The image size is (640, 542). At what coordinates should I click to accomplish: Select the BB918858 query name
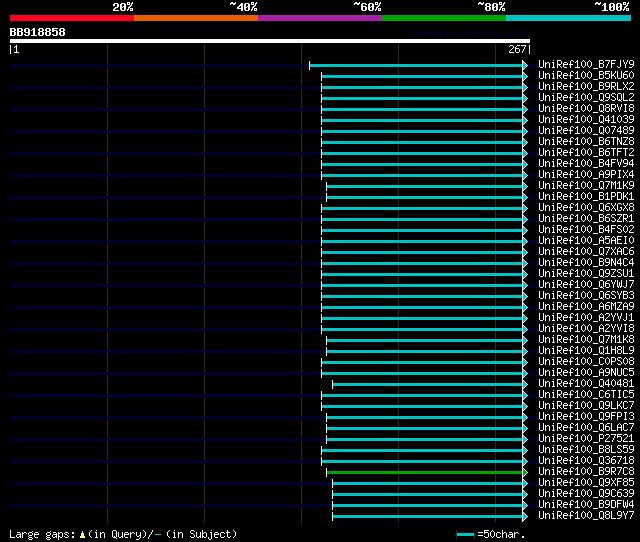[x=38, y=32]
